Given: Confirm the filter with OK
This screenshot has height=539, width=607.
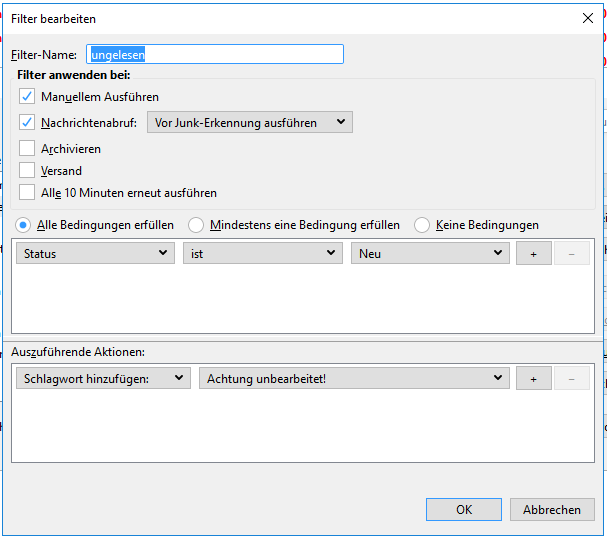Looking at the screenshot, I should (463, 510).
